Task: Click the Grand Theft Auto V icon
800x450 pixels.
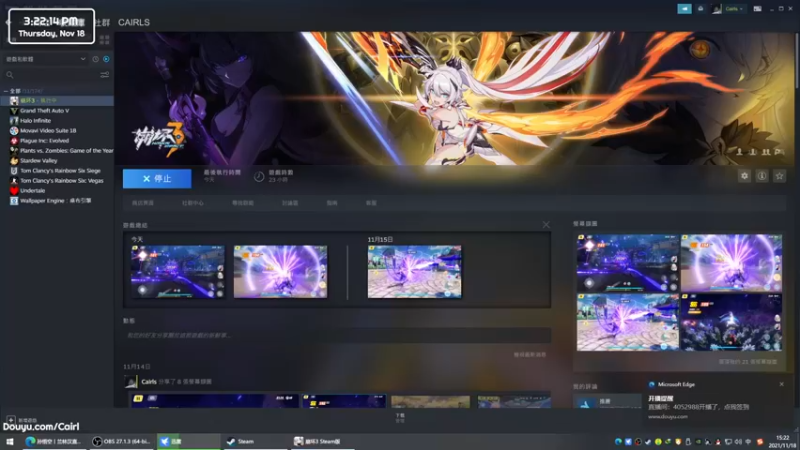Action: 14,111
